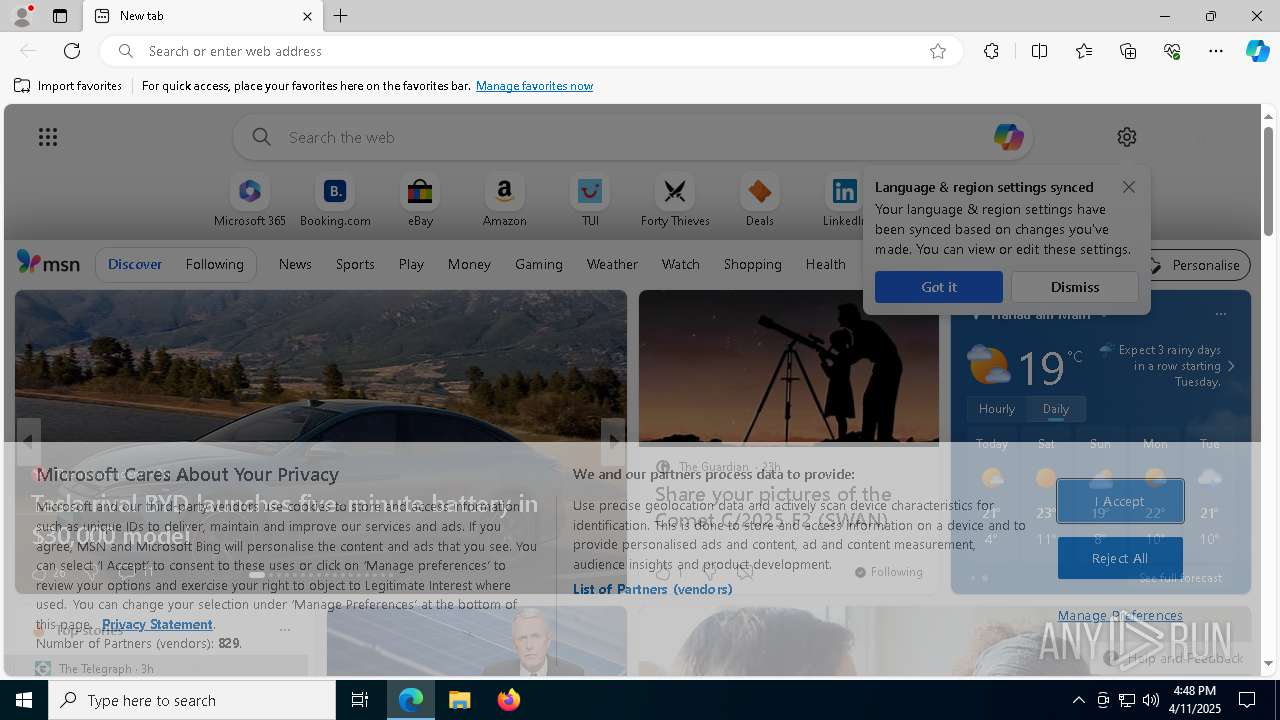The height and width of the screenshot is (720, 1280).
Task: Focus the Search the web box
Action: pyautogui.click(x=633, y=137)
